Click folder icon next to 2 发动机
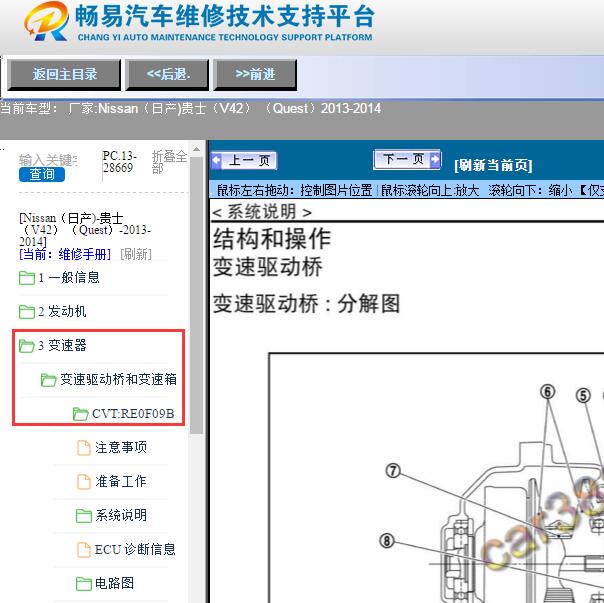Screen dimensions: 604x603 point(27,312)
